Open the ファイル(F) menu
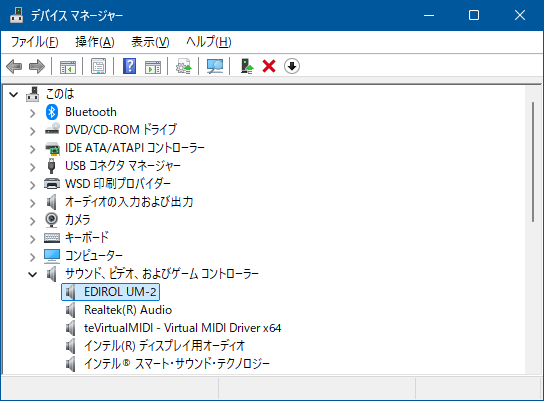 tap(34, 42)
